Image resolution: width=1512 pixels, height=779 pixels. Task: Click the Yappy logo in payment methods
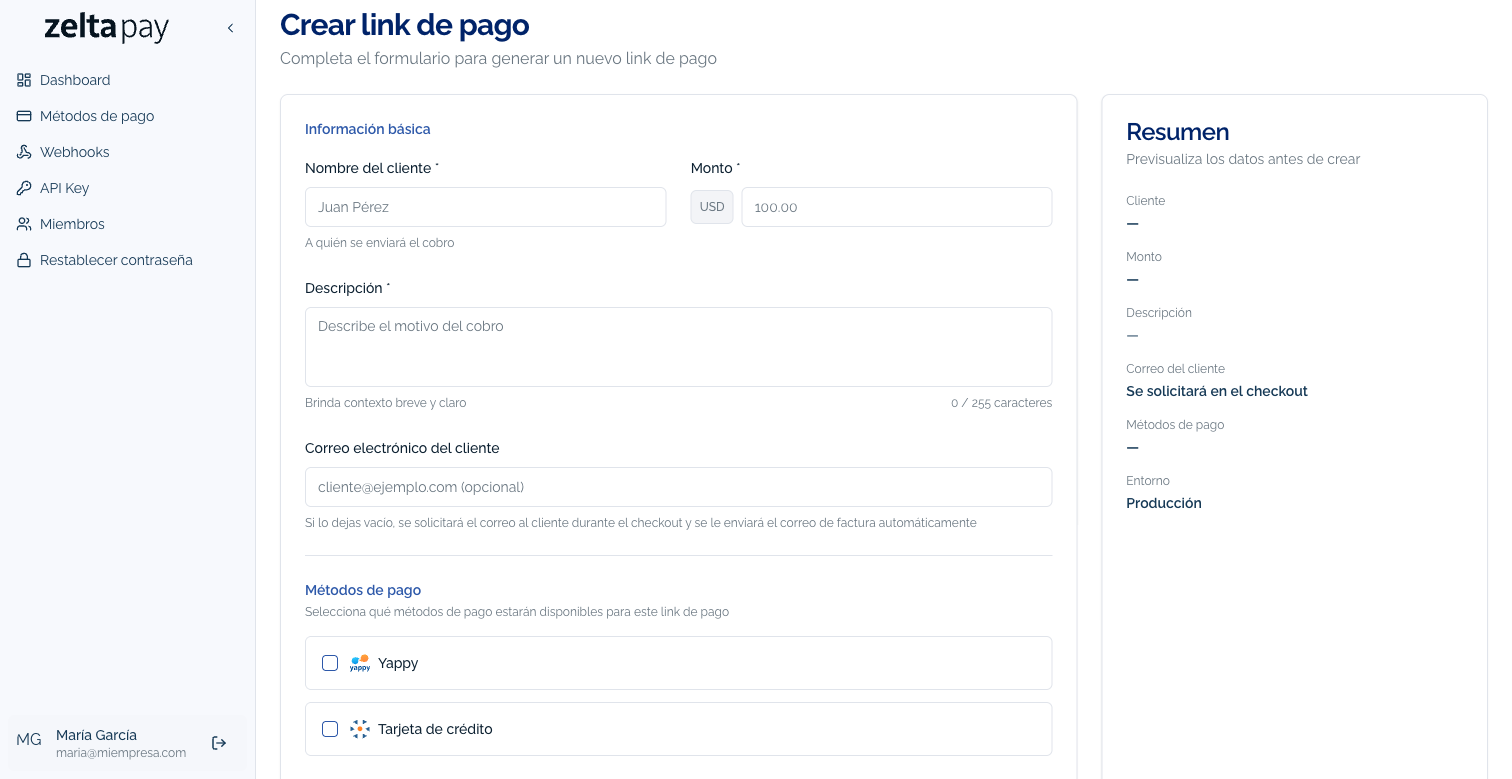tap(359, 663)
